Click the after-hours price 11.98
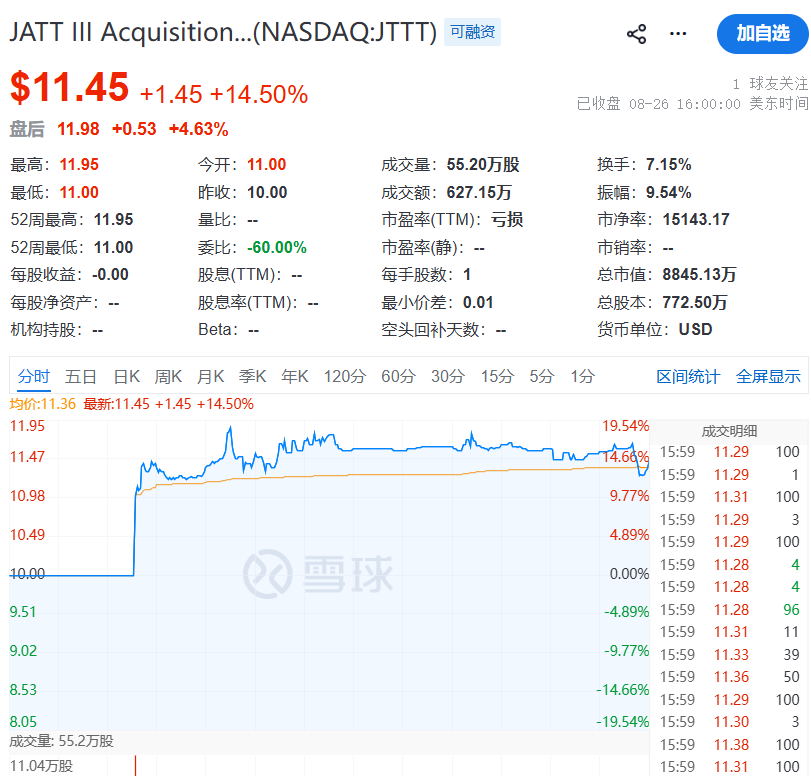 pyautogui.click(x=78, y=129)
